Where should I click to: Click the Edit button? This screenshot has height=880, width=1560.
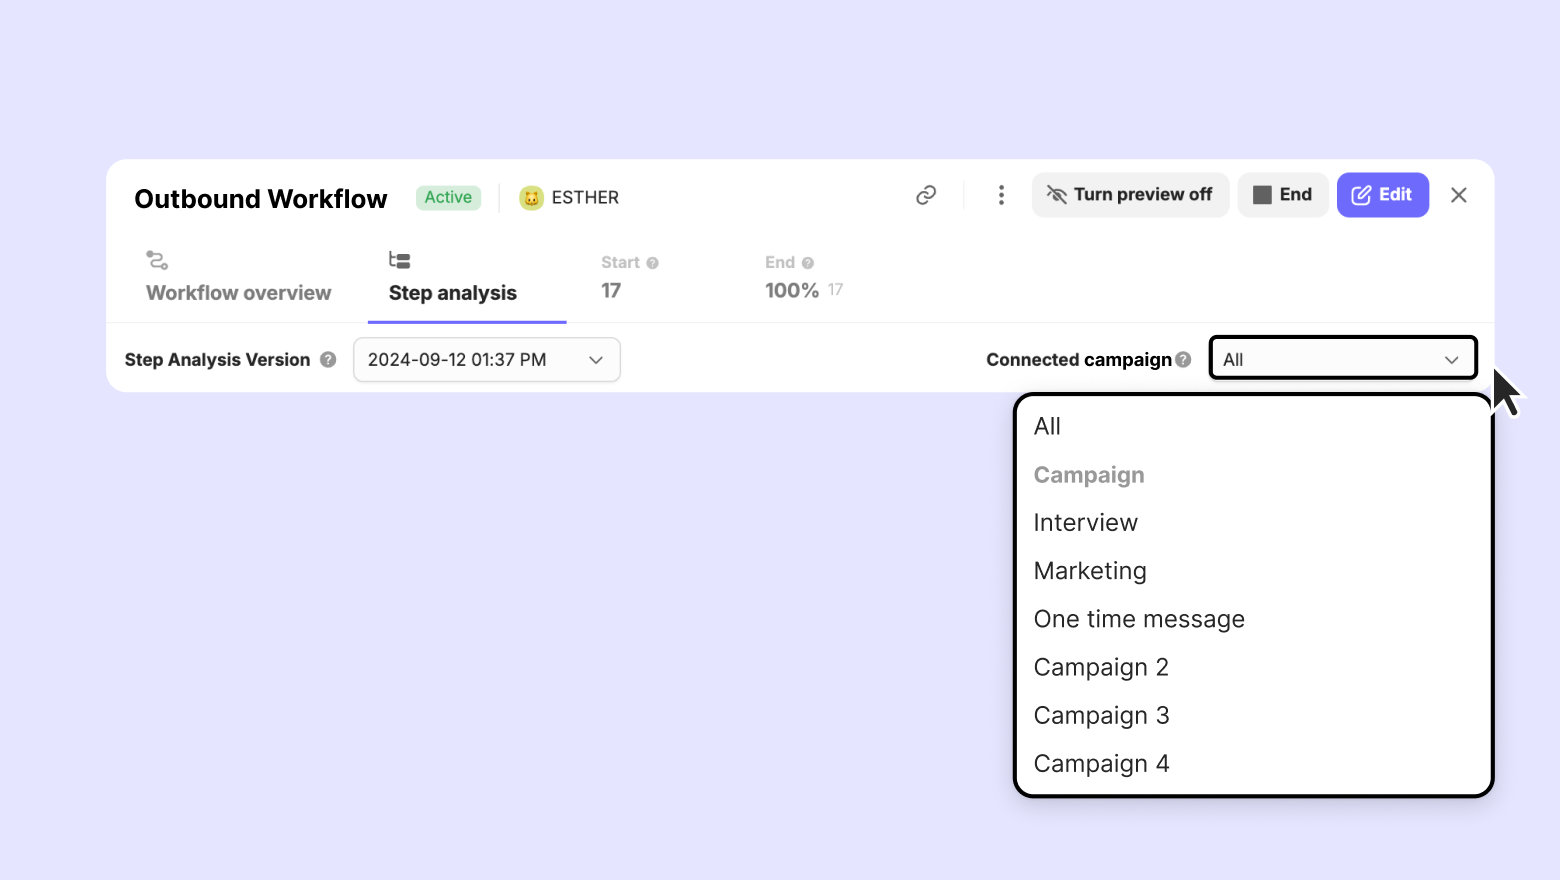[x=1382, y=195]
